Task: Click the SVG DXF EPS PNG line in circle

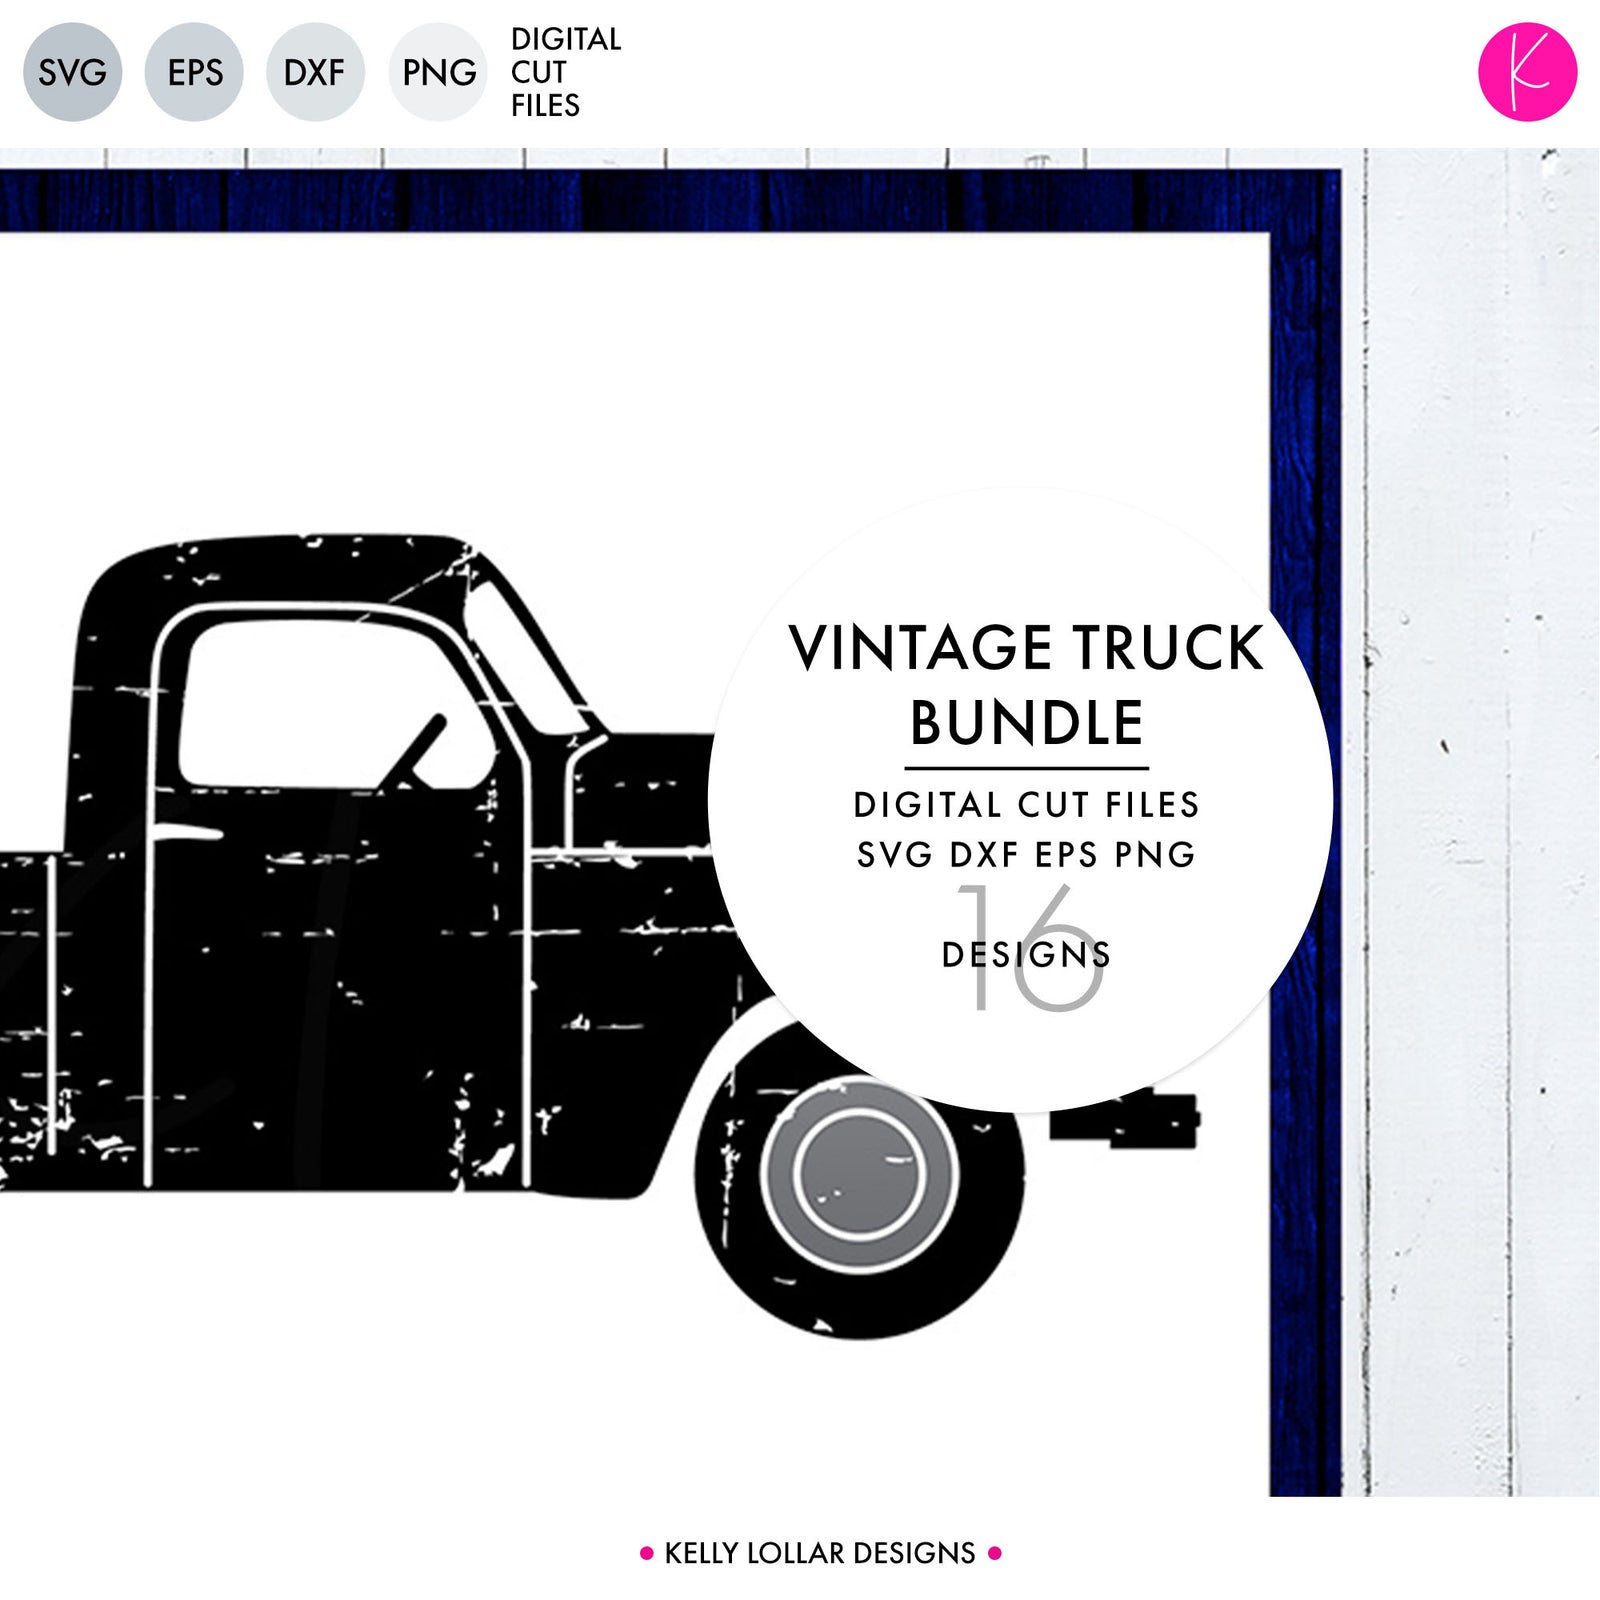Action: 1026,855
